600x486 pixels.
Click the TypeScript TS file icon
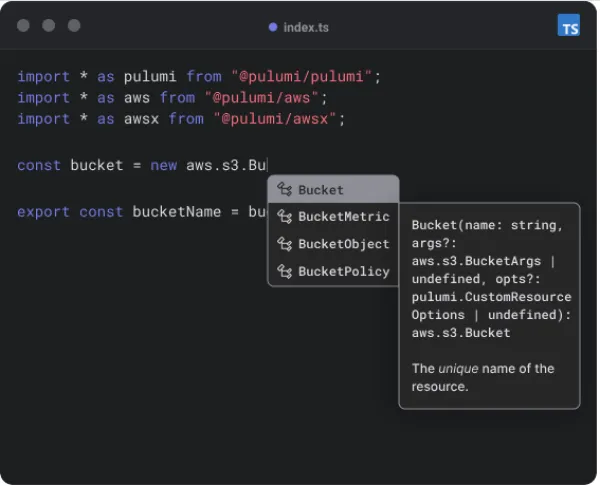pos(568,26)
